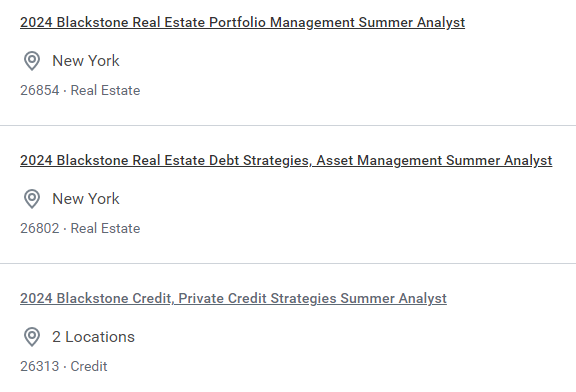Click job ID 26854

tap(40, 90)
